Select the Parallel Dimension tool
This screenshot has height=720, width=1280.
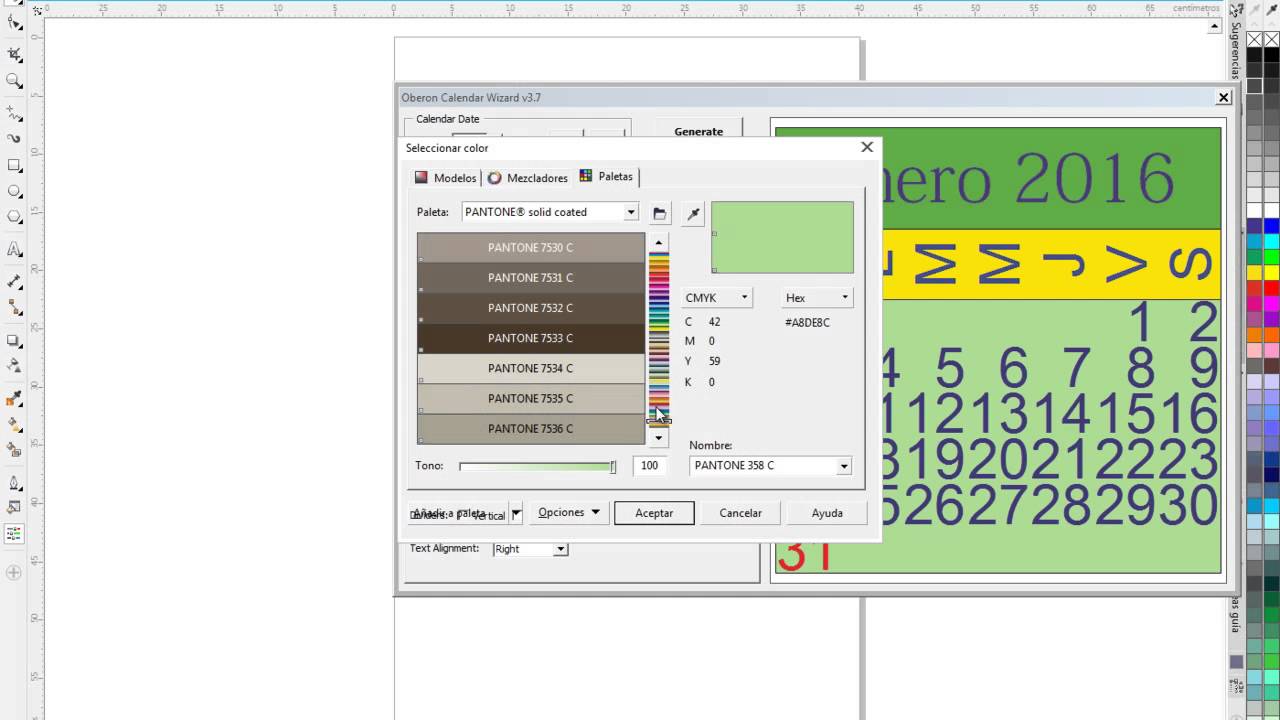click(x=14, y=281)
